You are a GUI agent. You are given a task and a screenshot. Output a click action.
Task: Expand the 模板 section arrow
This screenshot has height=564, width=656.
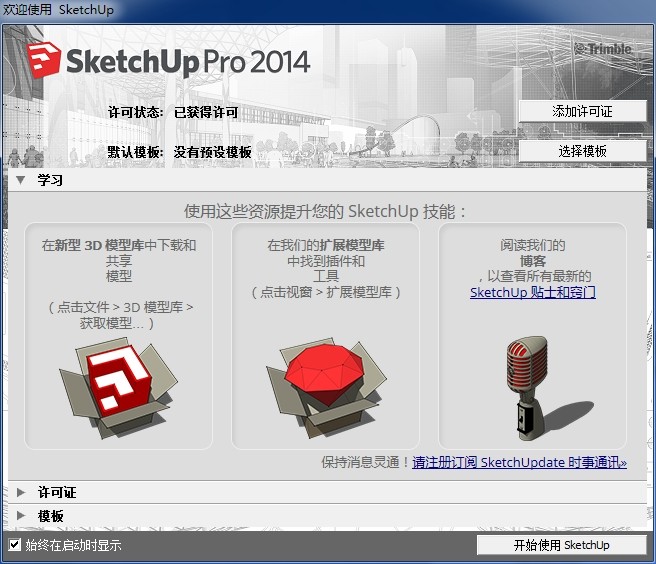(x=21, y=515)
